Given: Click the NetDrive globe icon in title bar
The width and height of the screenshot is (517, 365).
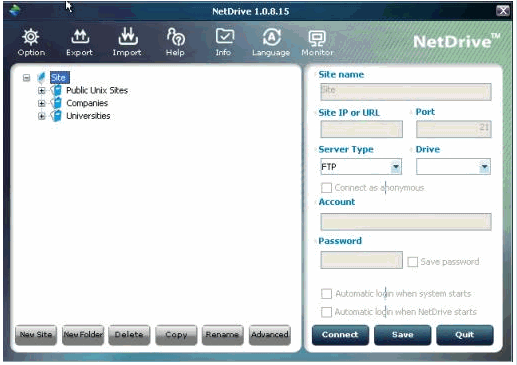Looking at the screenshot, I should click(15, 10).
